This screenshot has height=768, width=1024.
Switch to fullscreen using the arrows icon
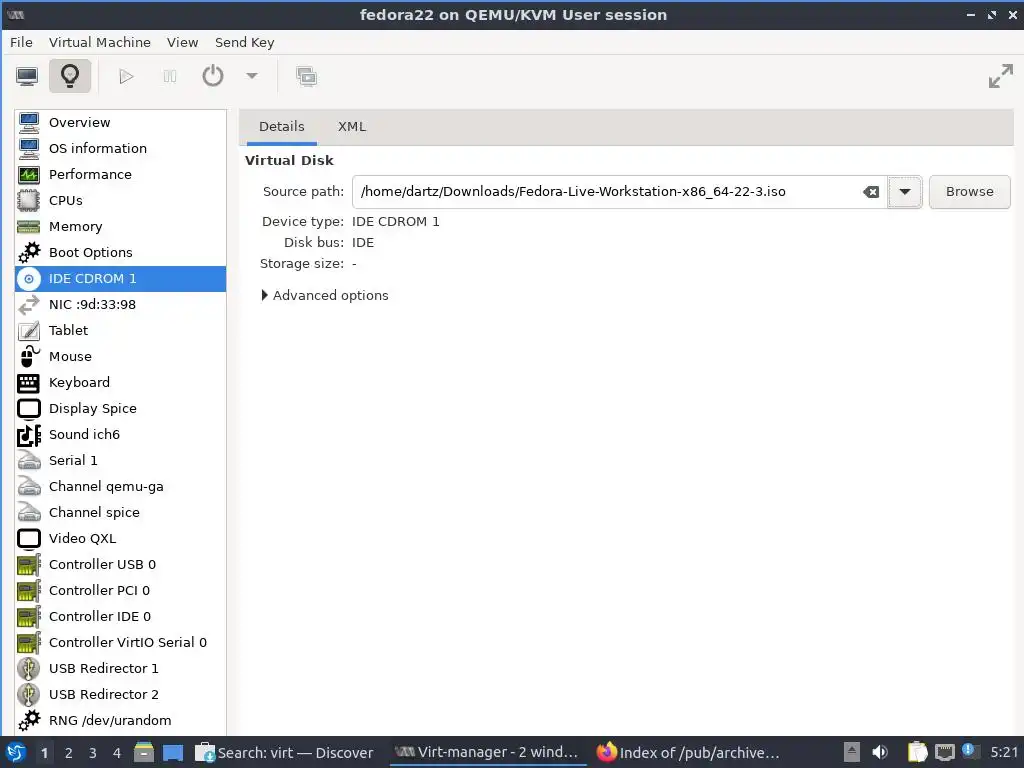coord(1000,76)
